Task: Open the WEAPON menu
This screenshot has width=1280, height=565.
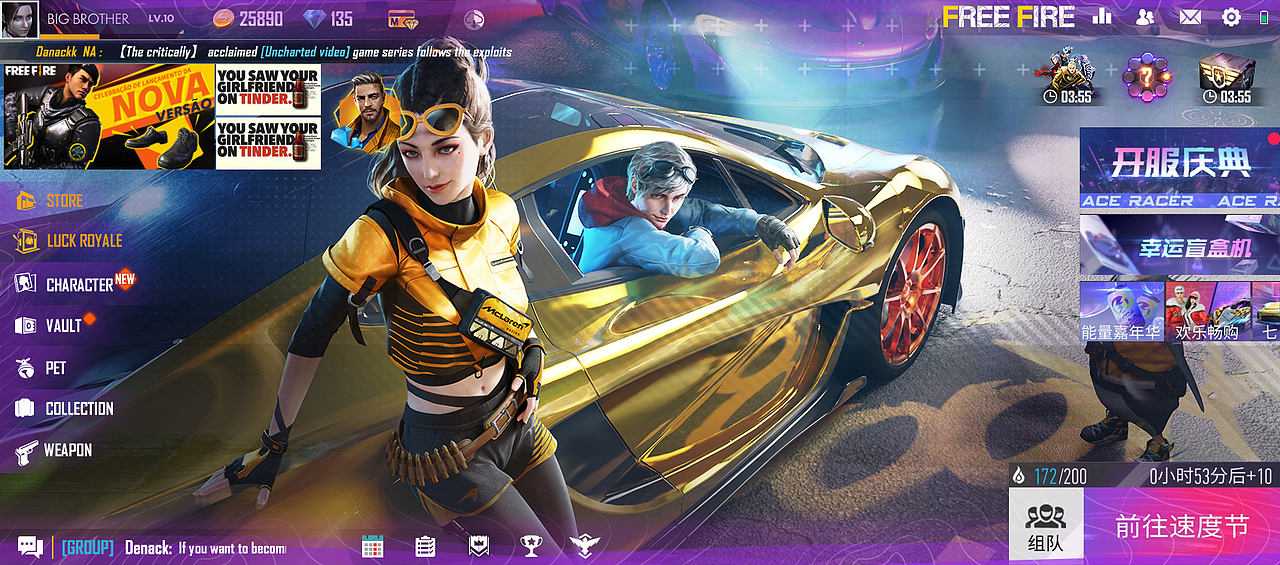Action: click(54, 451)
